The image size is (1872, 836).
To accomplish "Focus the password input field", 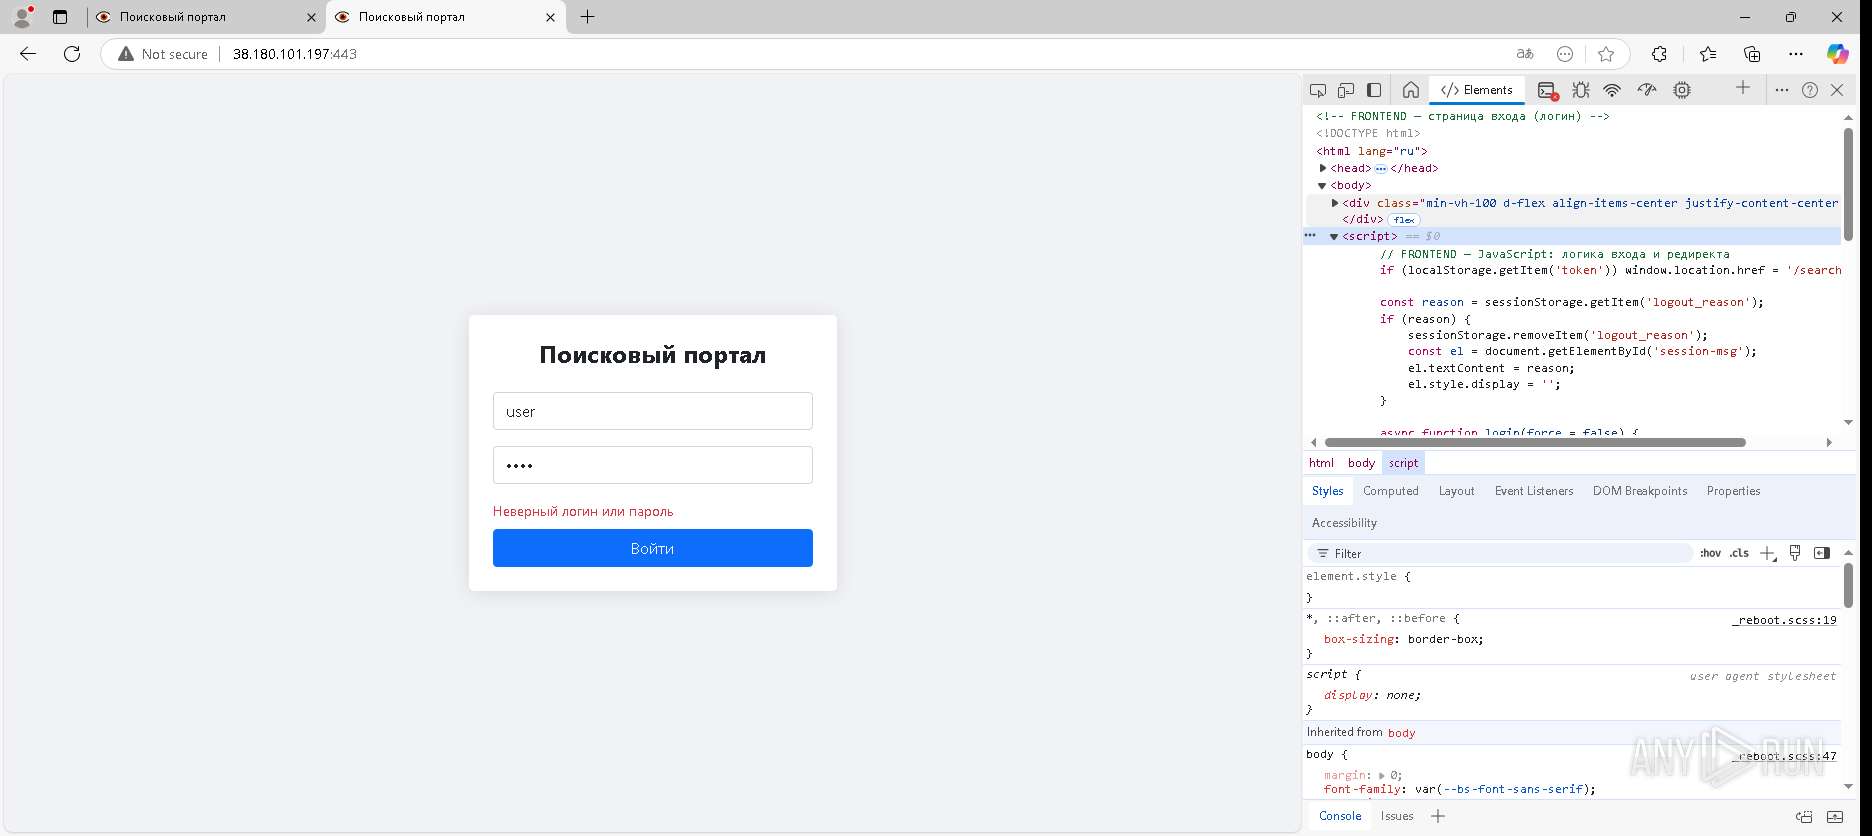I will 652,465.
